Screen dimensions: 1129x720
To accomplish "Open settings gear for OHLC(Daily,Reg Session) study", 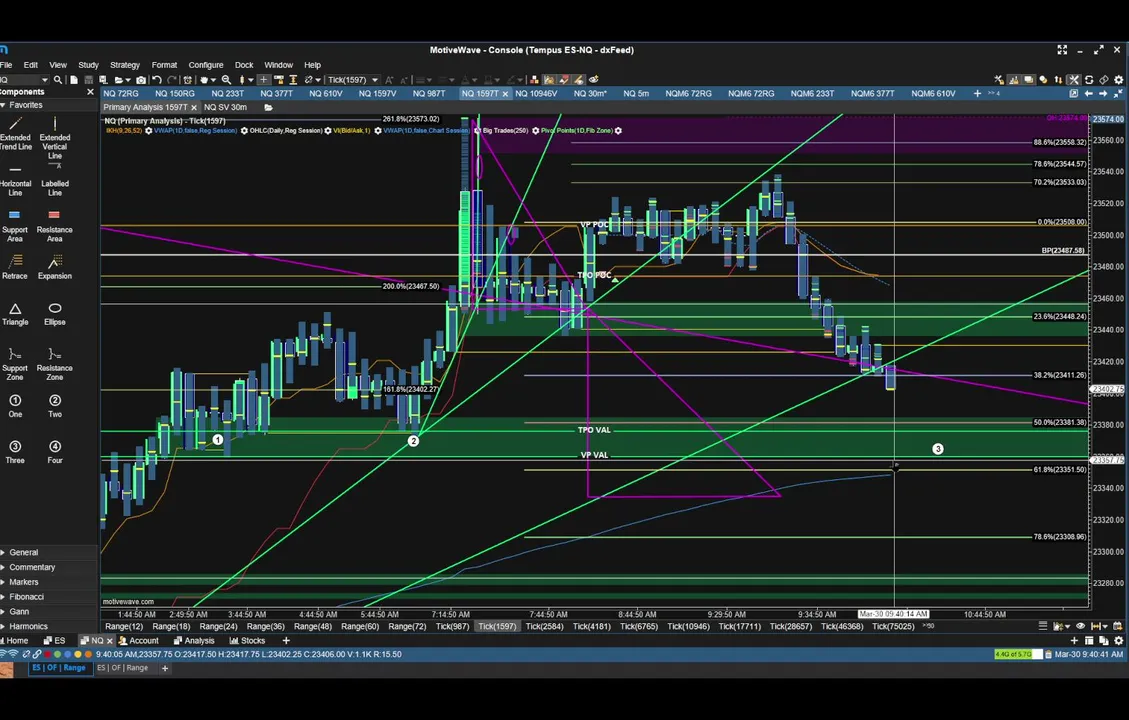I will point(328,131).
